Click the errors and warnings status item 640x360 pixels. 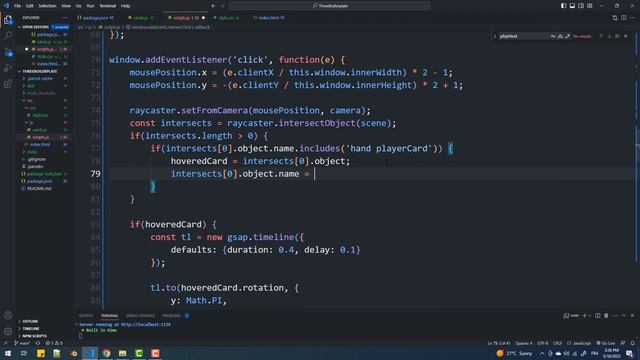[x=53, y=343]
